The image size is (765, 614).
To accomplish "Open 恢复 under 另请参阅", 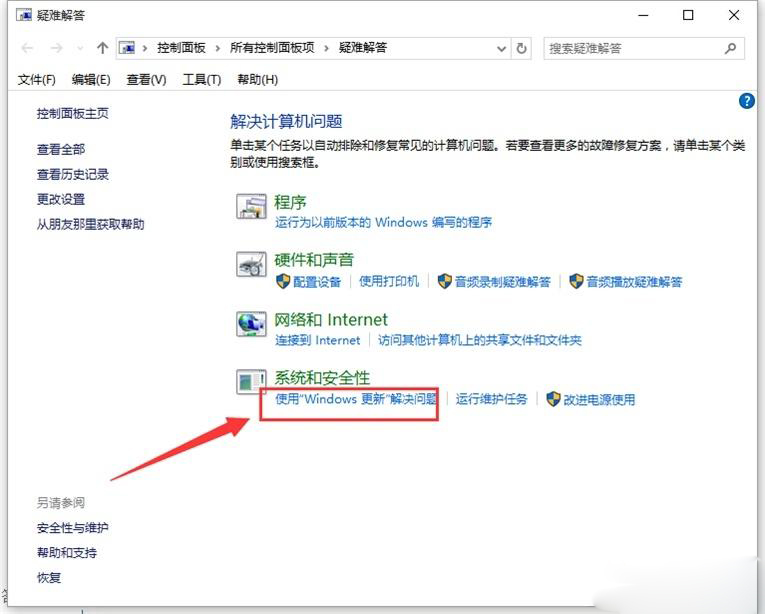I will 49,578.
